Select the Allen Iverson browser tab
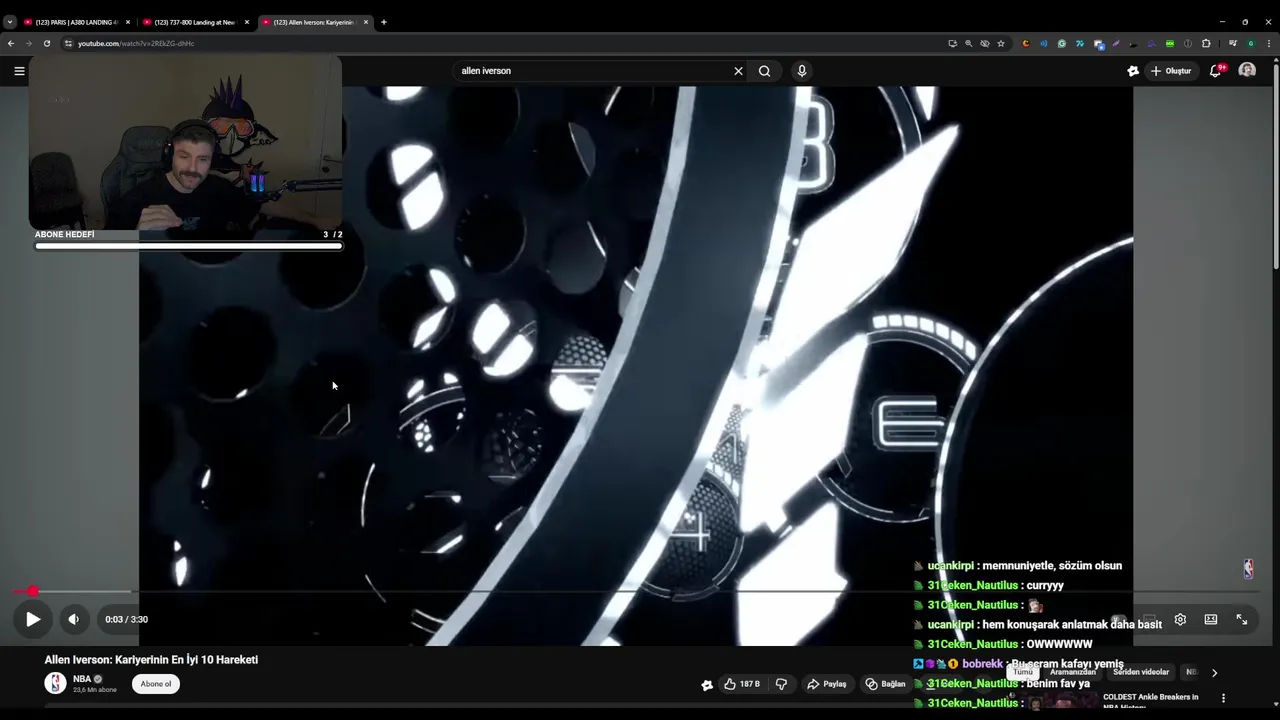Viewport: 1280px width, 720px height. coord(314,22)
